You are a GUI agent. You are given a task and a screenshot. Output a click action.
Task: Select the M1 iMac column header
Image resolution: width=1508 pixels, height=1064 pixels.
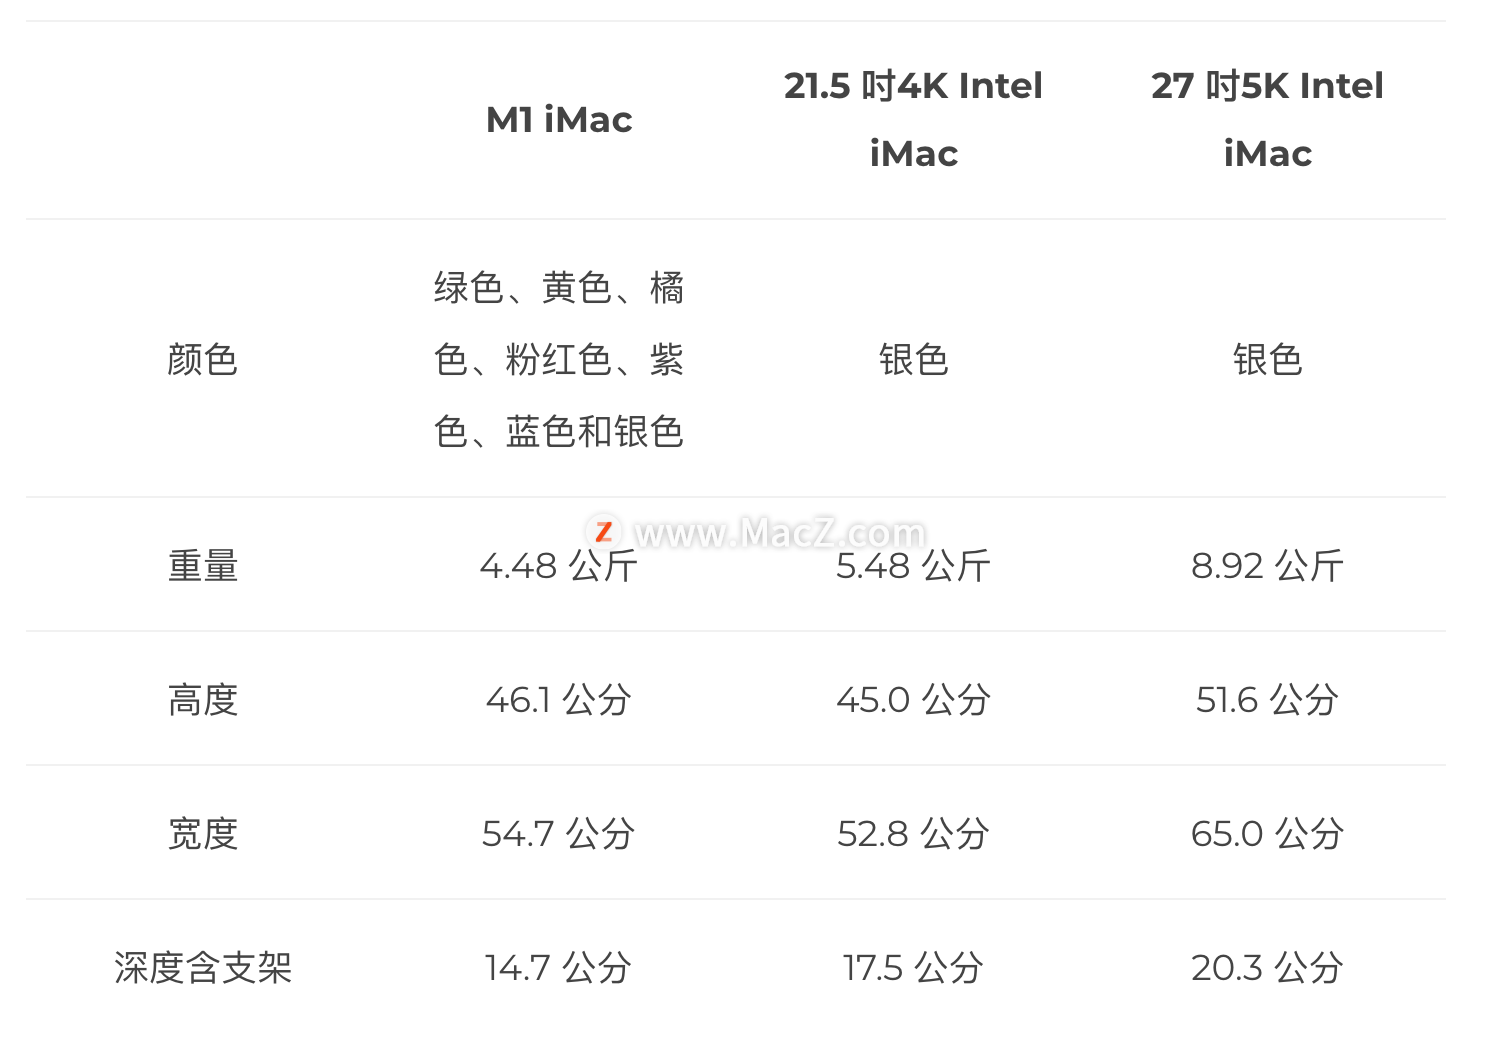[559, 120]
